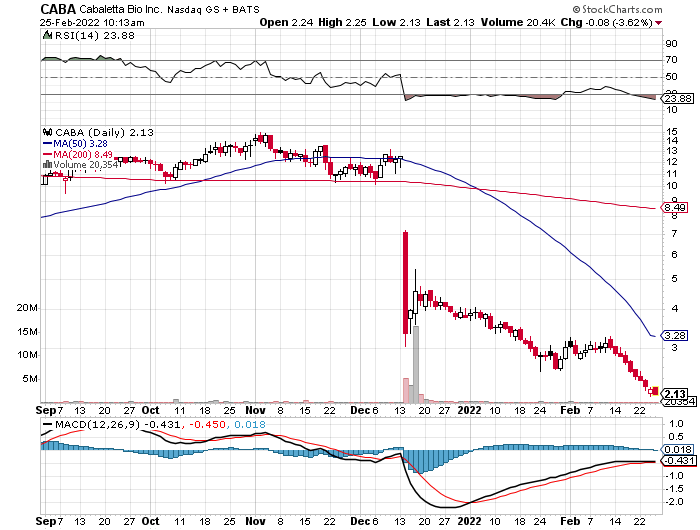The width and height of the screenshot is (700, 530).
Task: Click the 25-Feb-2022 10:13am timestamp
Action: pos(92,22)
